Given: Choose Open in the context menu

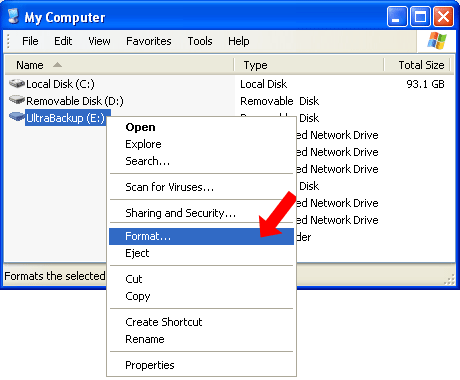Looking at the screenshot, I should tap(201, 127).
